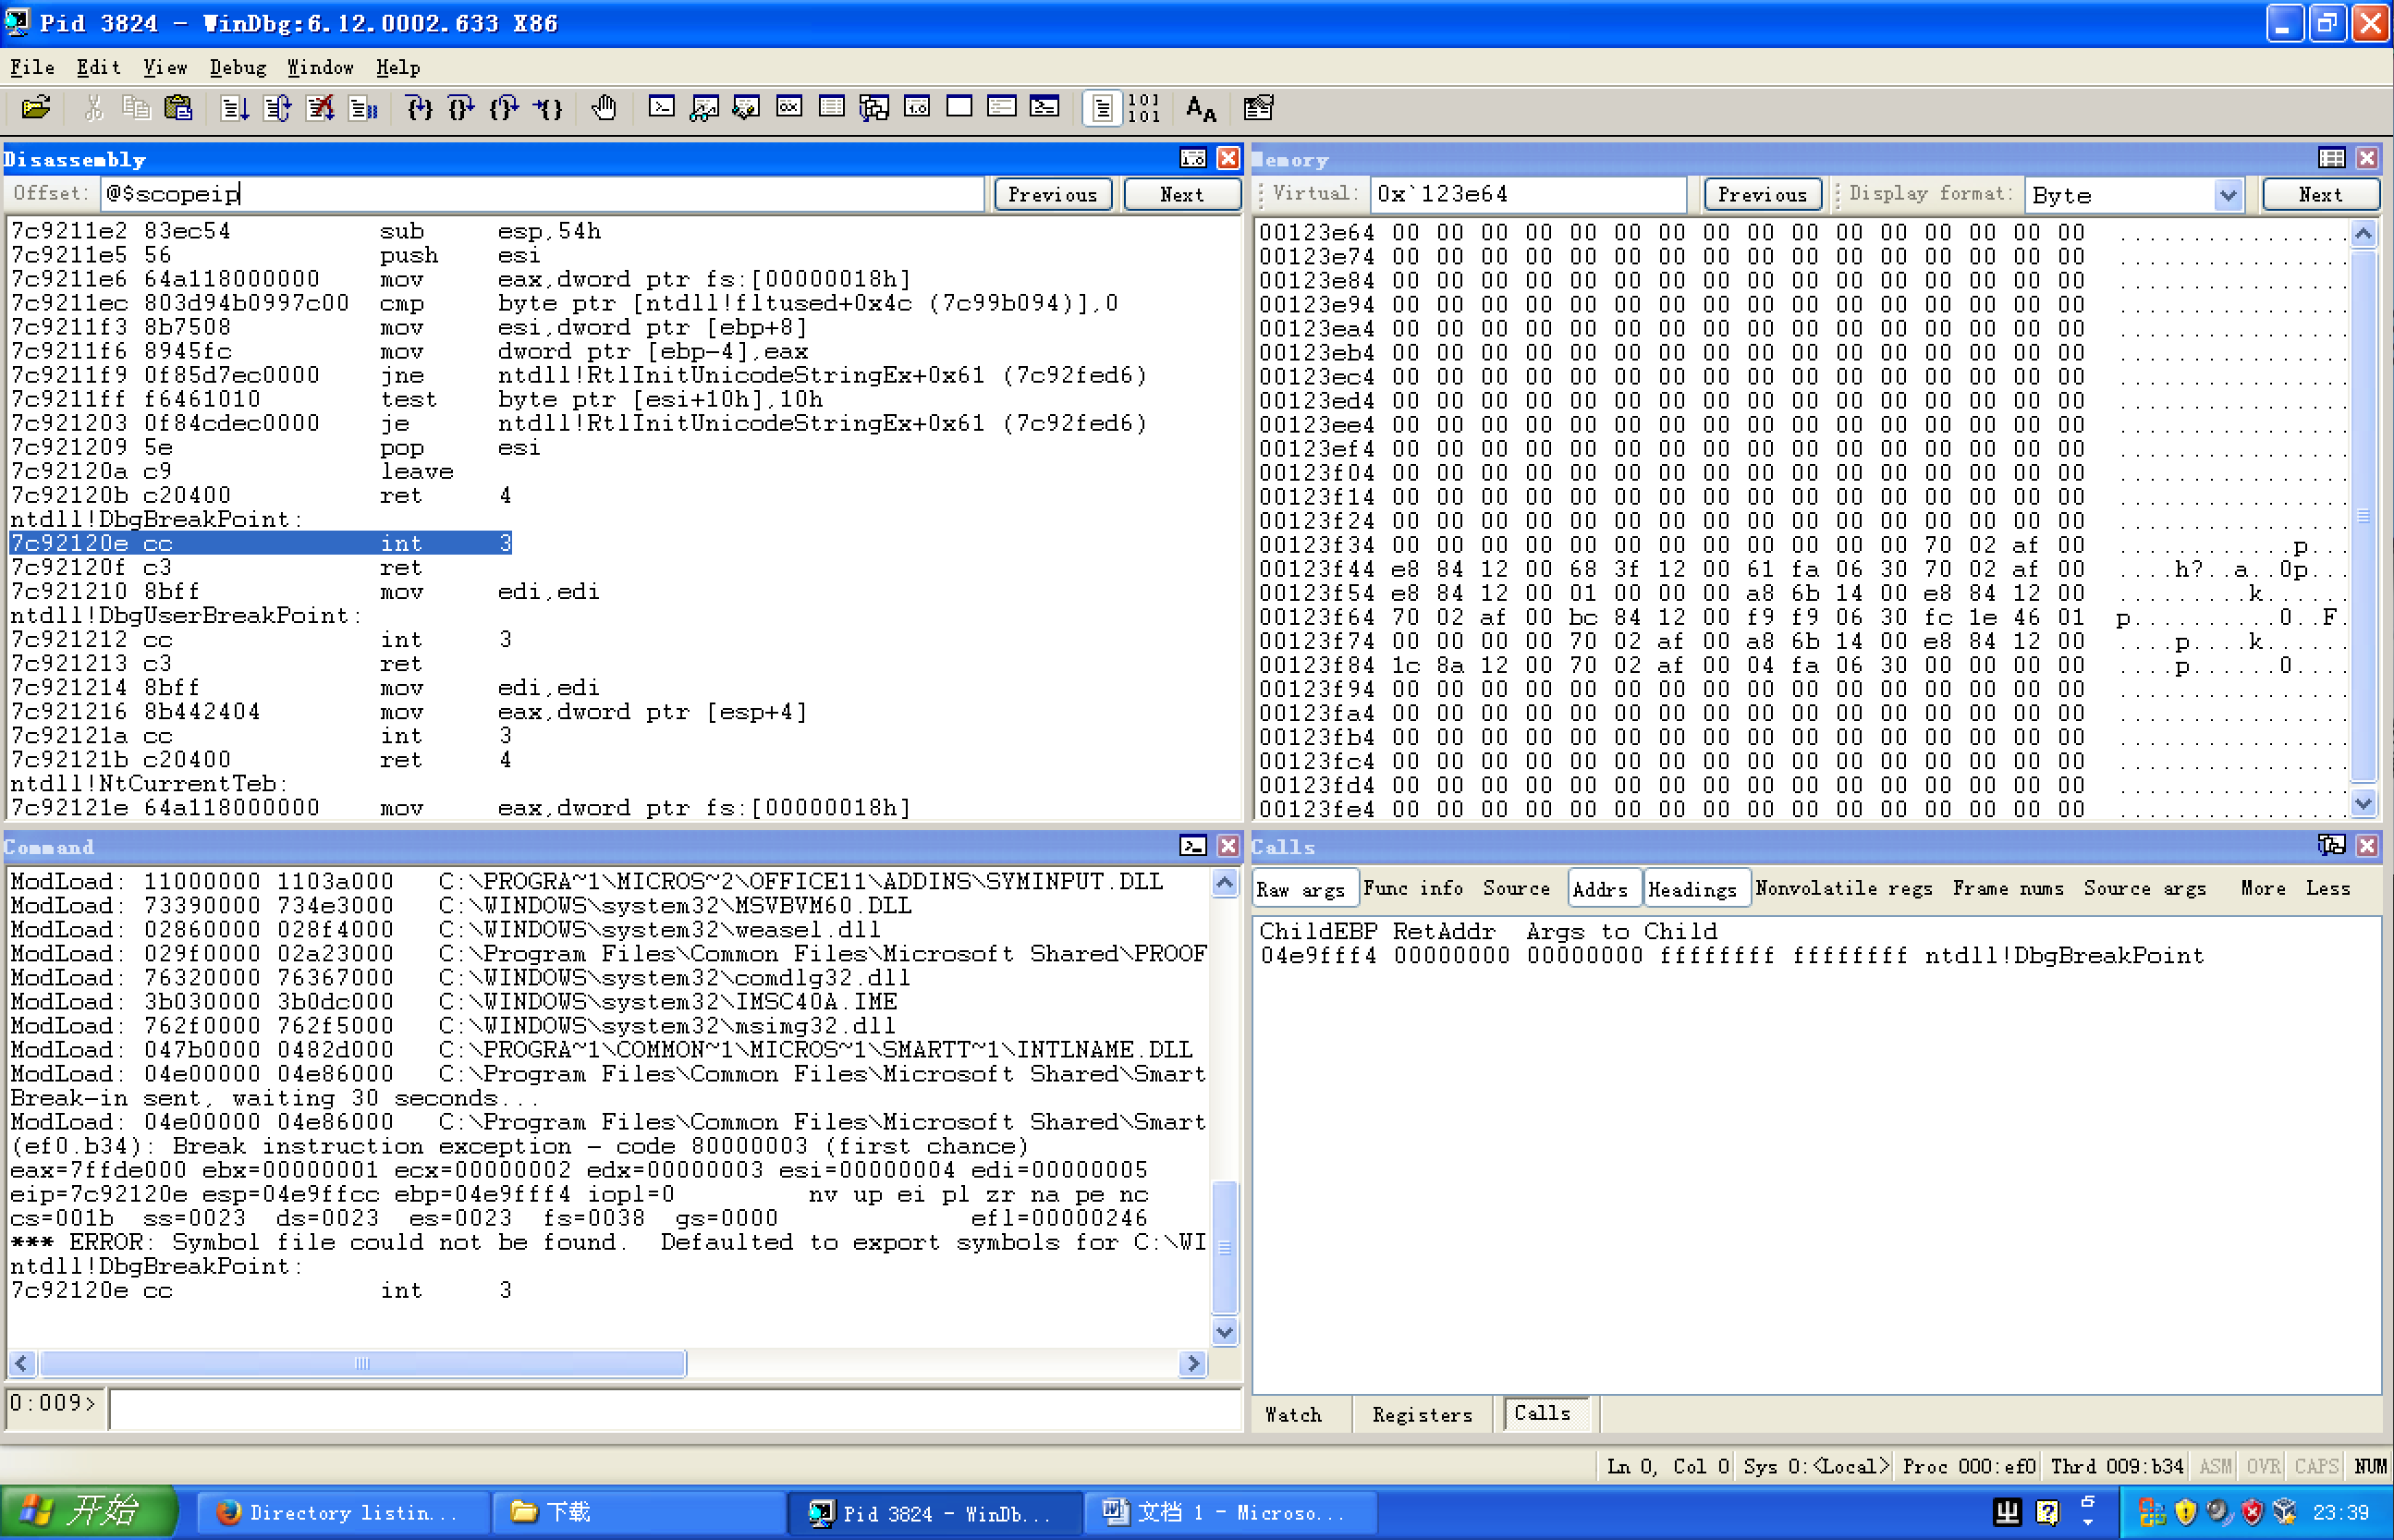Viewport: 2394px width, 1540px height.
Task: Open Processes and Threads toolbar icon
Action: click(1002, 108)
